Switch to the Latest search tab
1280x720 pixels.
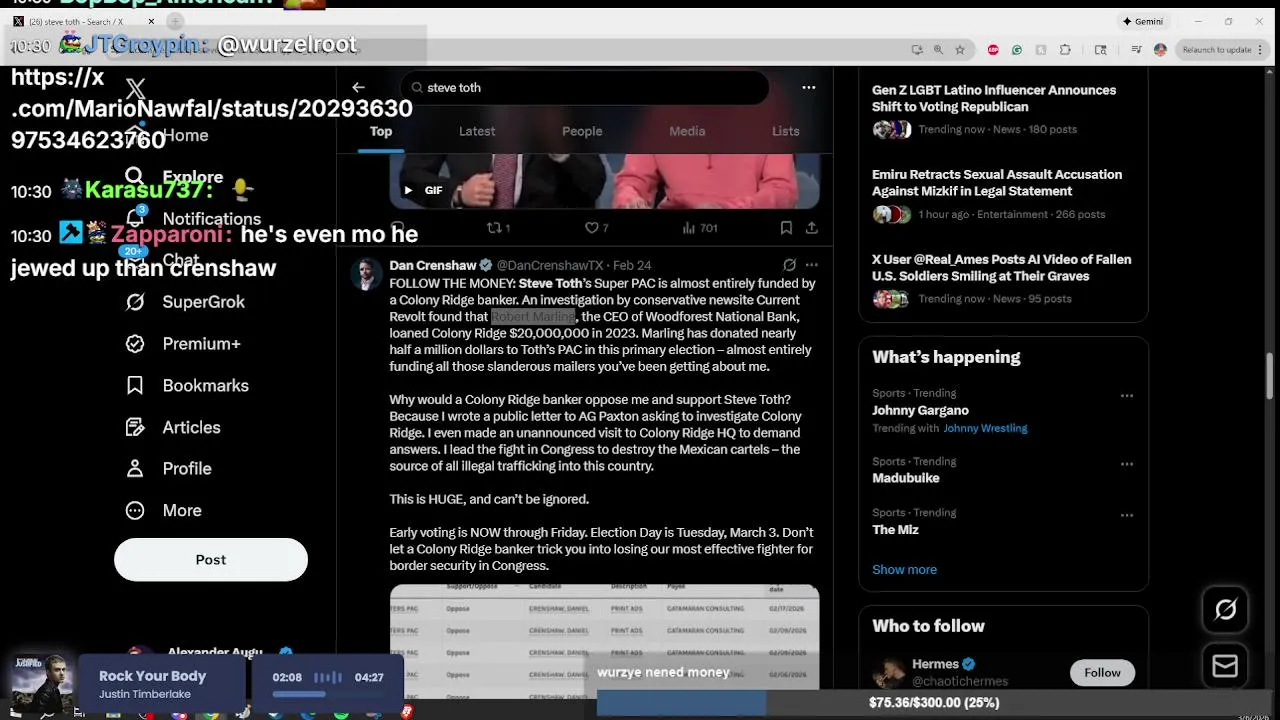tap(477, 131)
